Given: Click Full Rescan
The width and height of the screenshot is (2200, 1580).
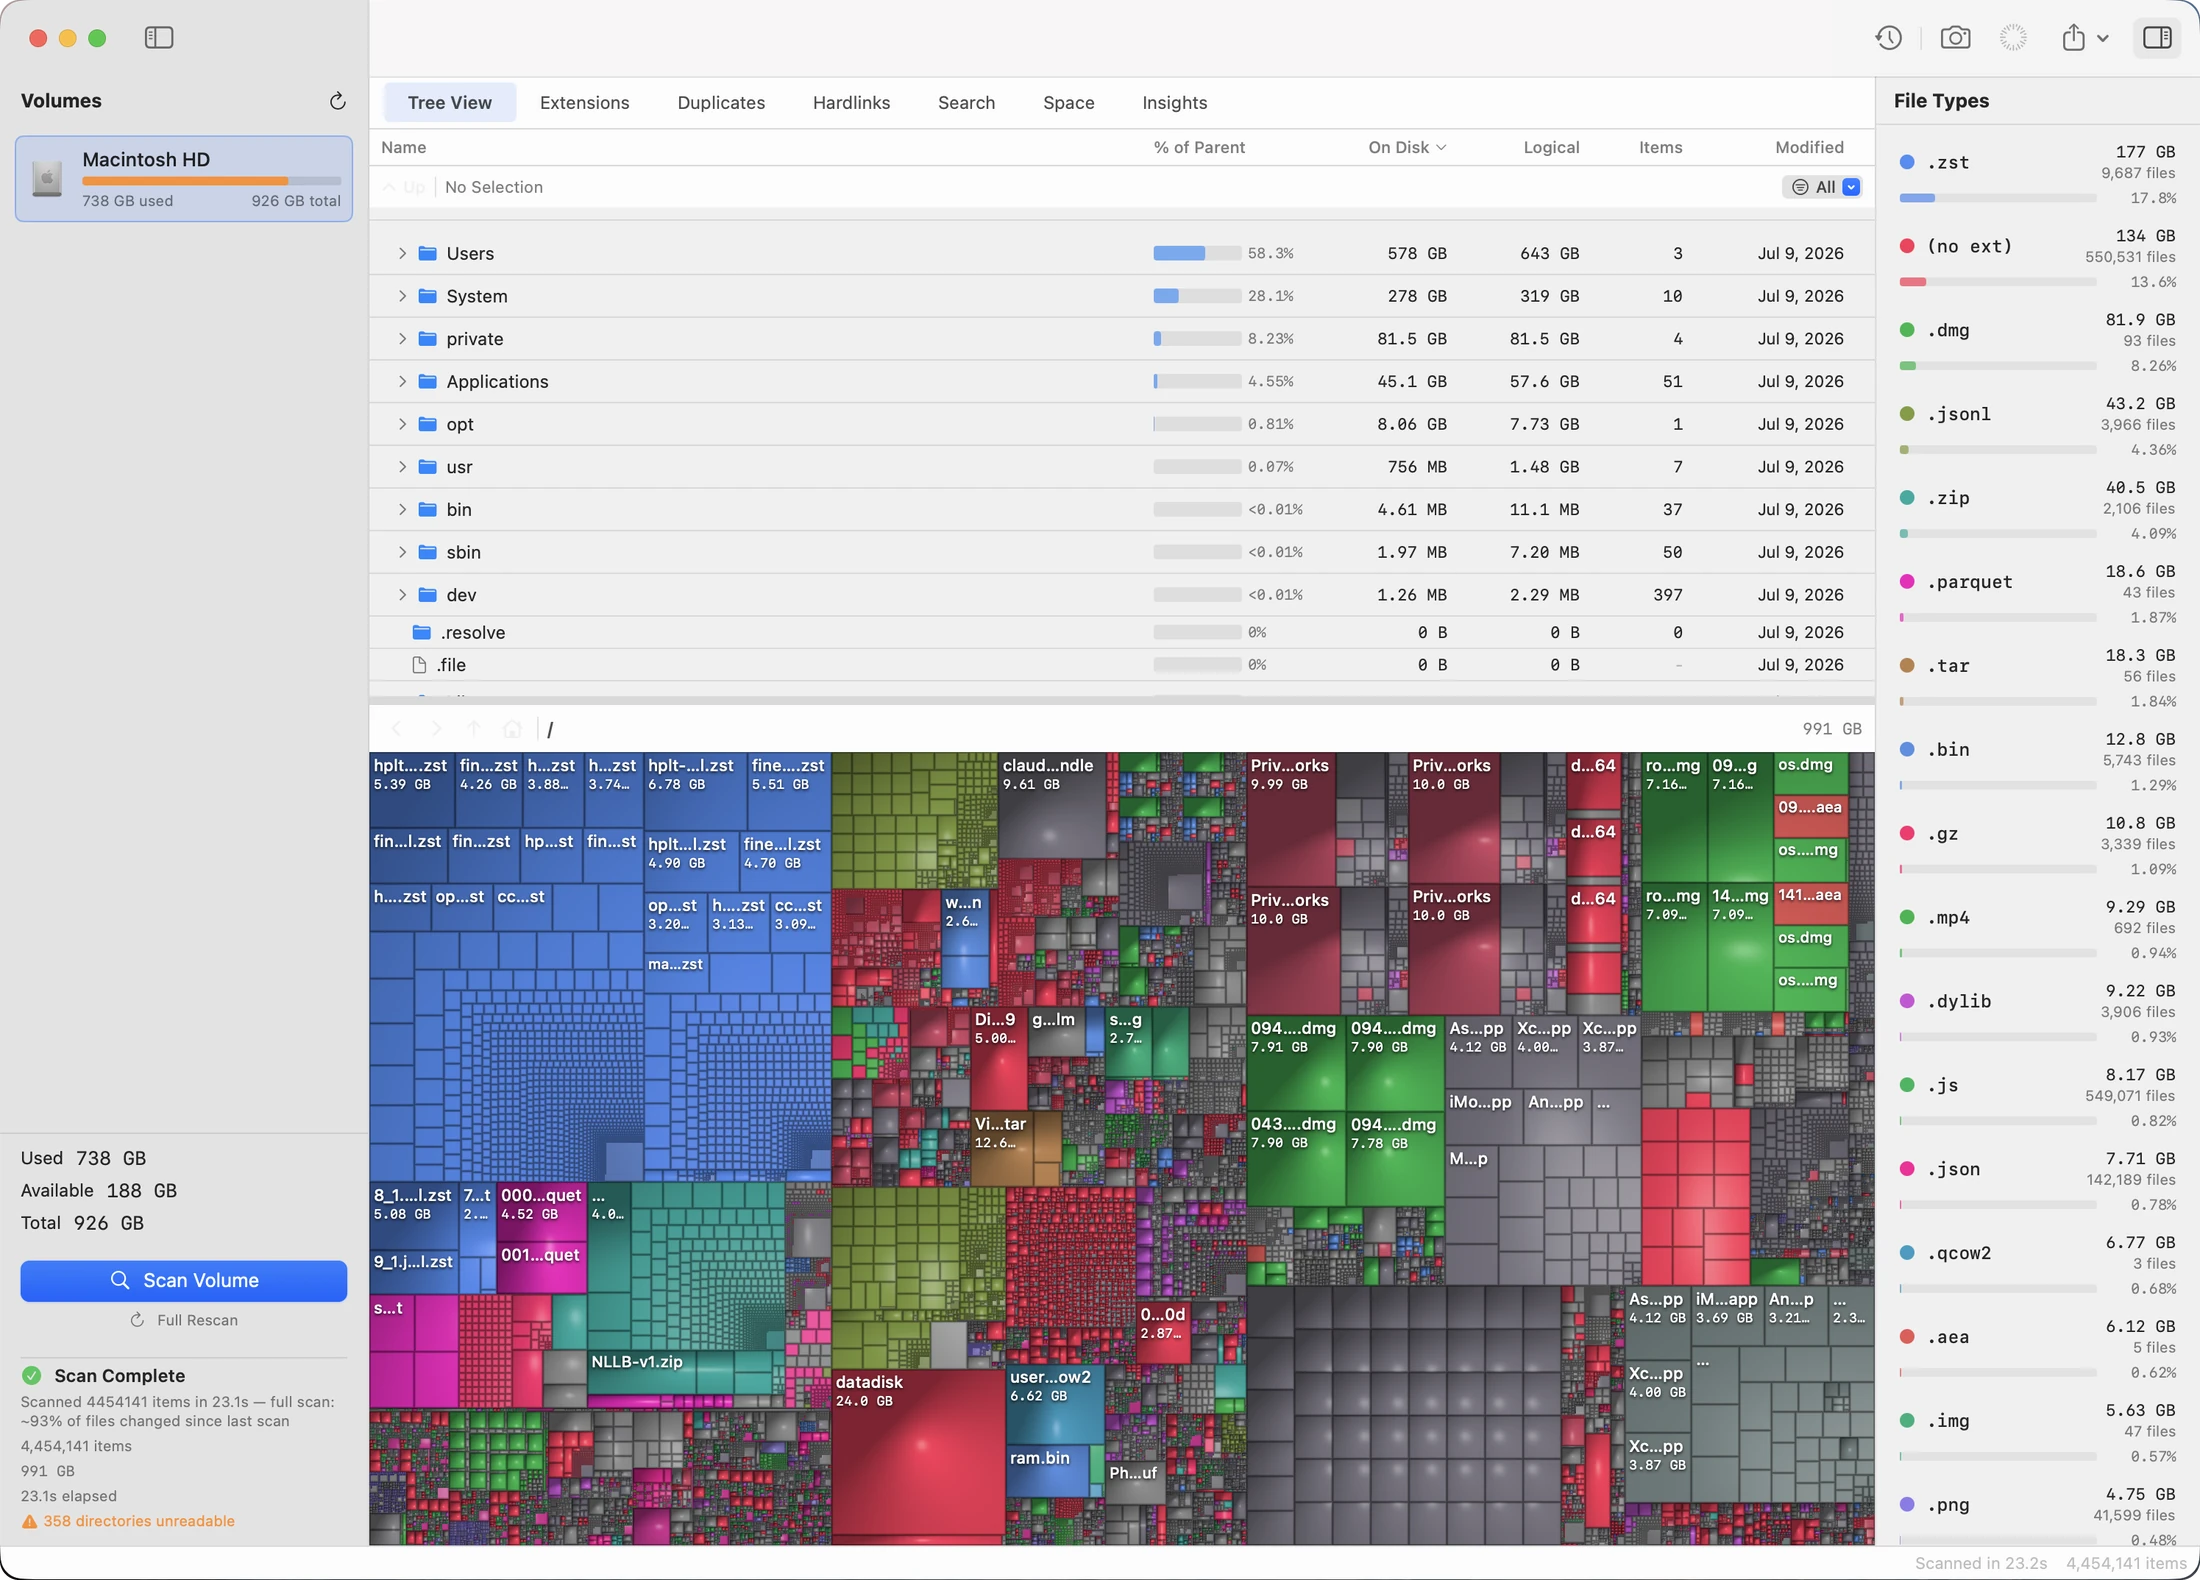Looking at the screenshot, I should (x=184, y=1320).
